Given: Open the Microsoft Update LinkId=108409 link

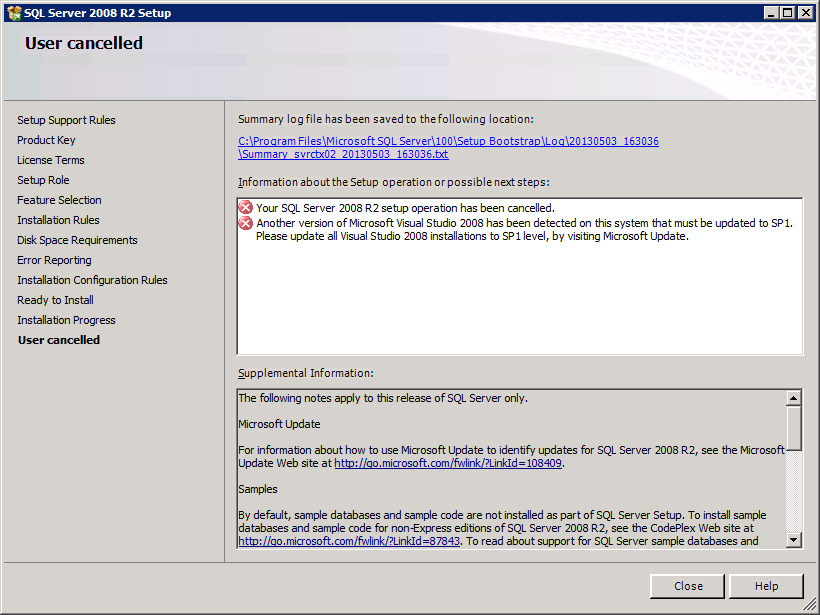Looking at the screenshot, I should (x=448, y=464).
